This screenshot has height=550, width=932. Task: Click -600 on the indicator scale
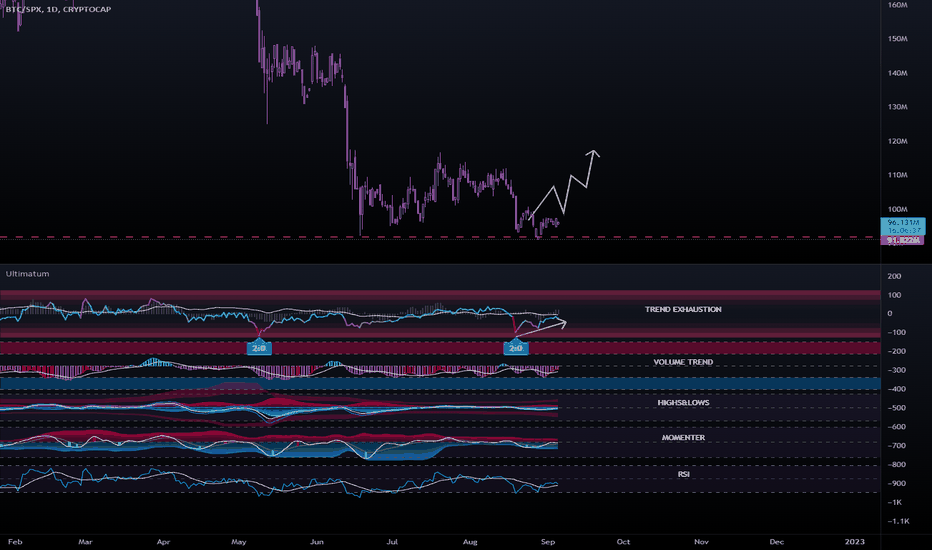coord(896,427)
